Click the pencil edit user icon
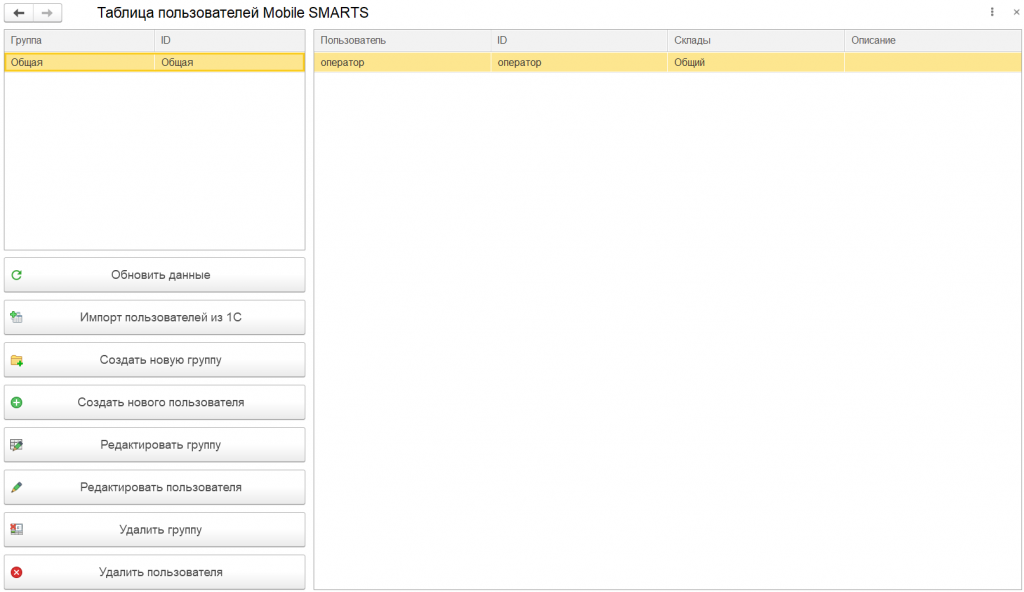1024x592 pixels. click(17, 487)
